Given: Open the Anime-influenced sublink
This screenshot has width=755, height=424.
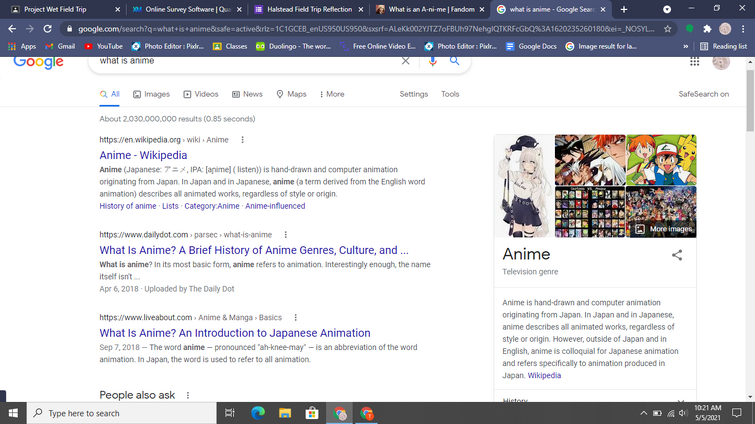Looking at the screenshot, I should [275, 206].
